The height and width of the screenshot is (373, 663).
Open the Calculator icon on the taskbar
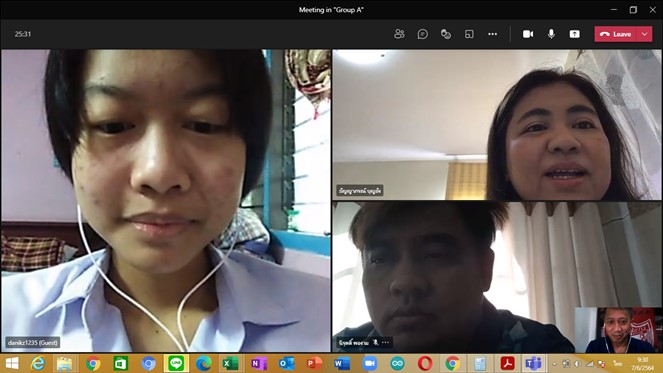point(480,363)
